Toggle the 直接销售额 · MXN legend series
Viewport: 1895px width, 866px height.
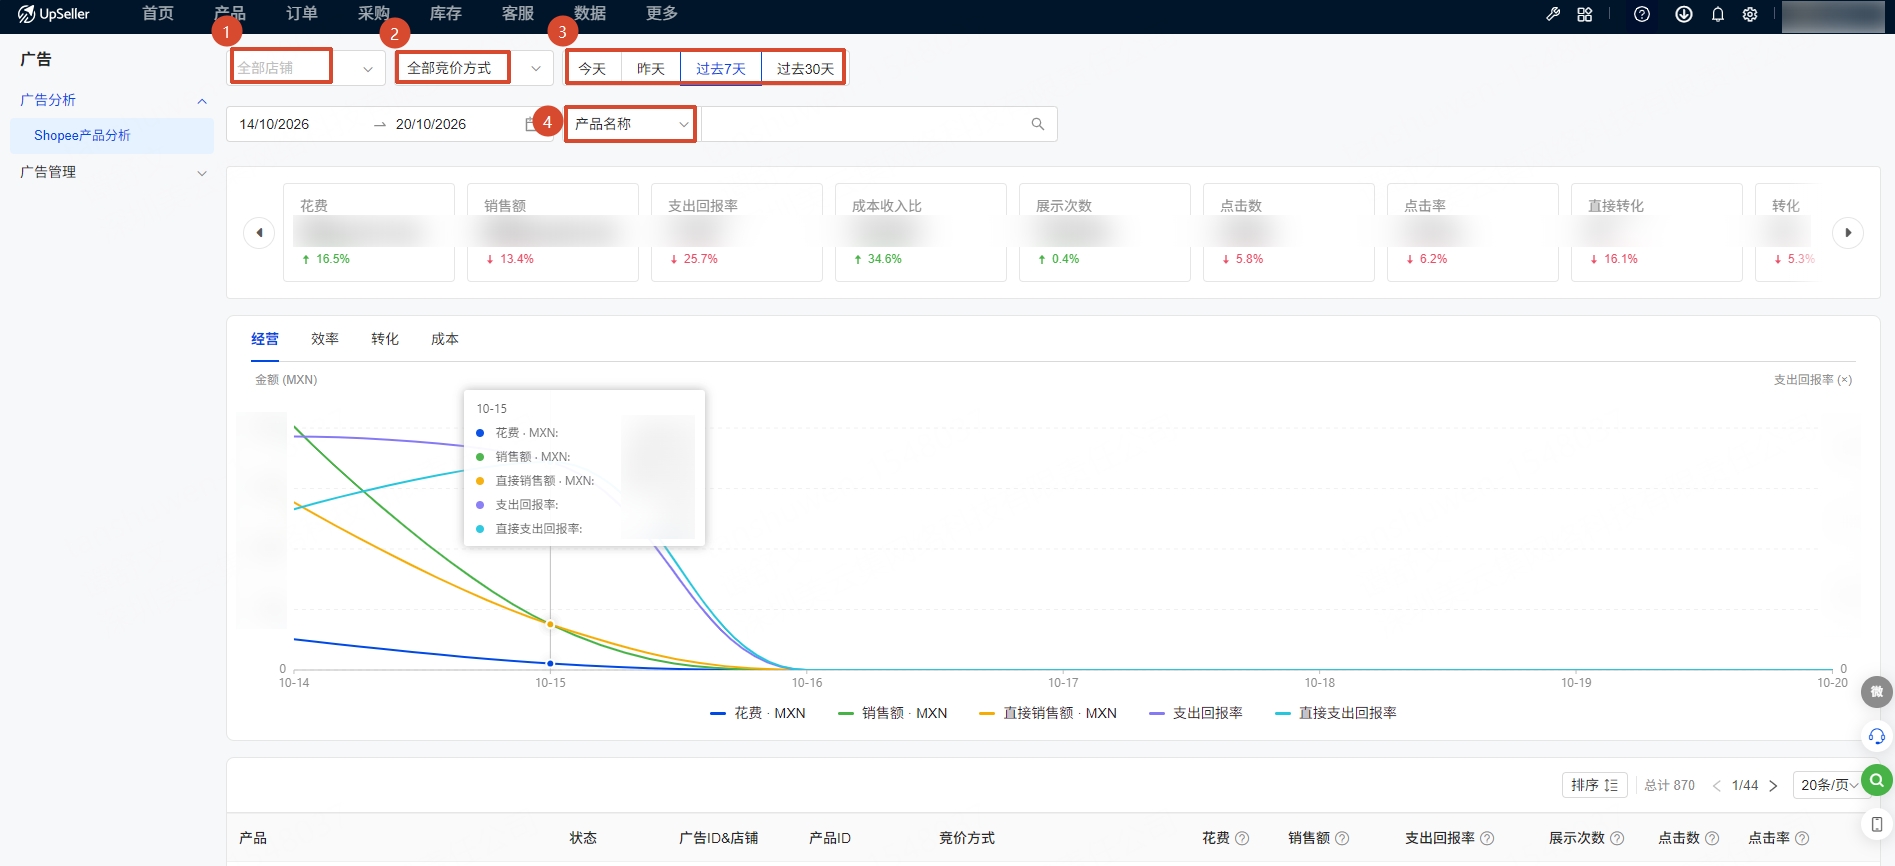(1048, 713)
